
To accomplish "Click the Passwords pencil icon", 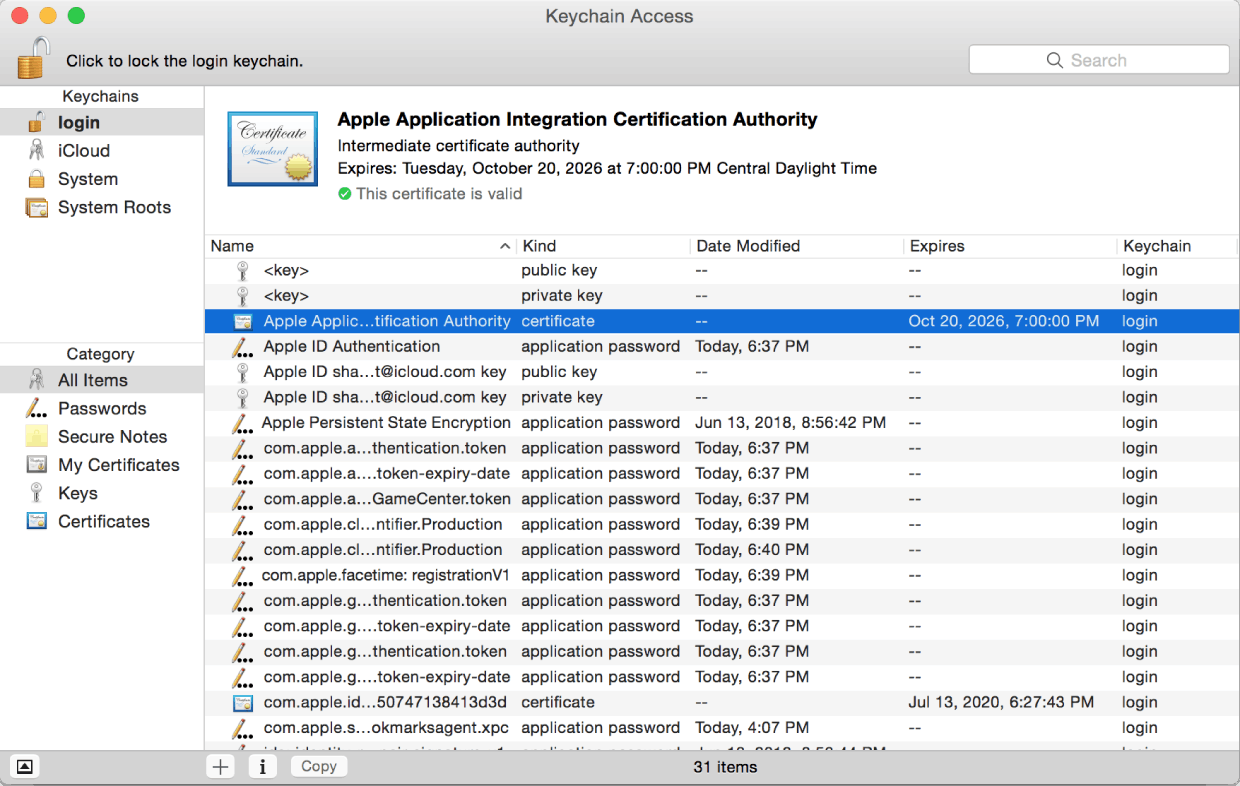I will 37,408.
